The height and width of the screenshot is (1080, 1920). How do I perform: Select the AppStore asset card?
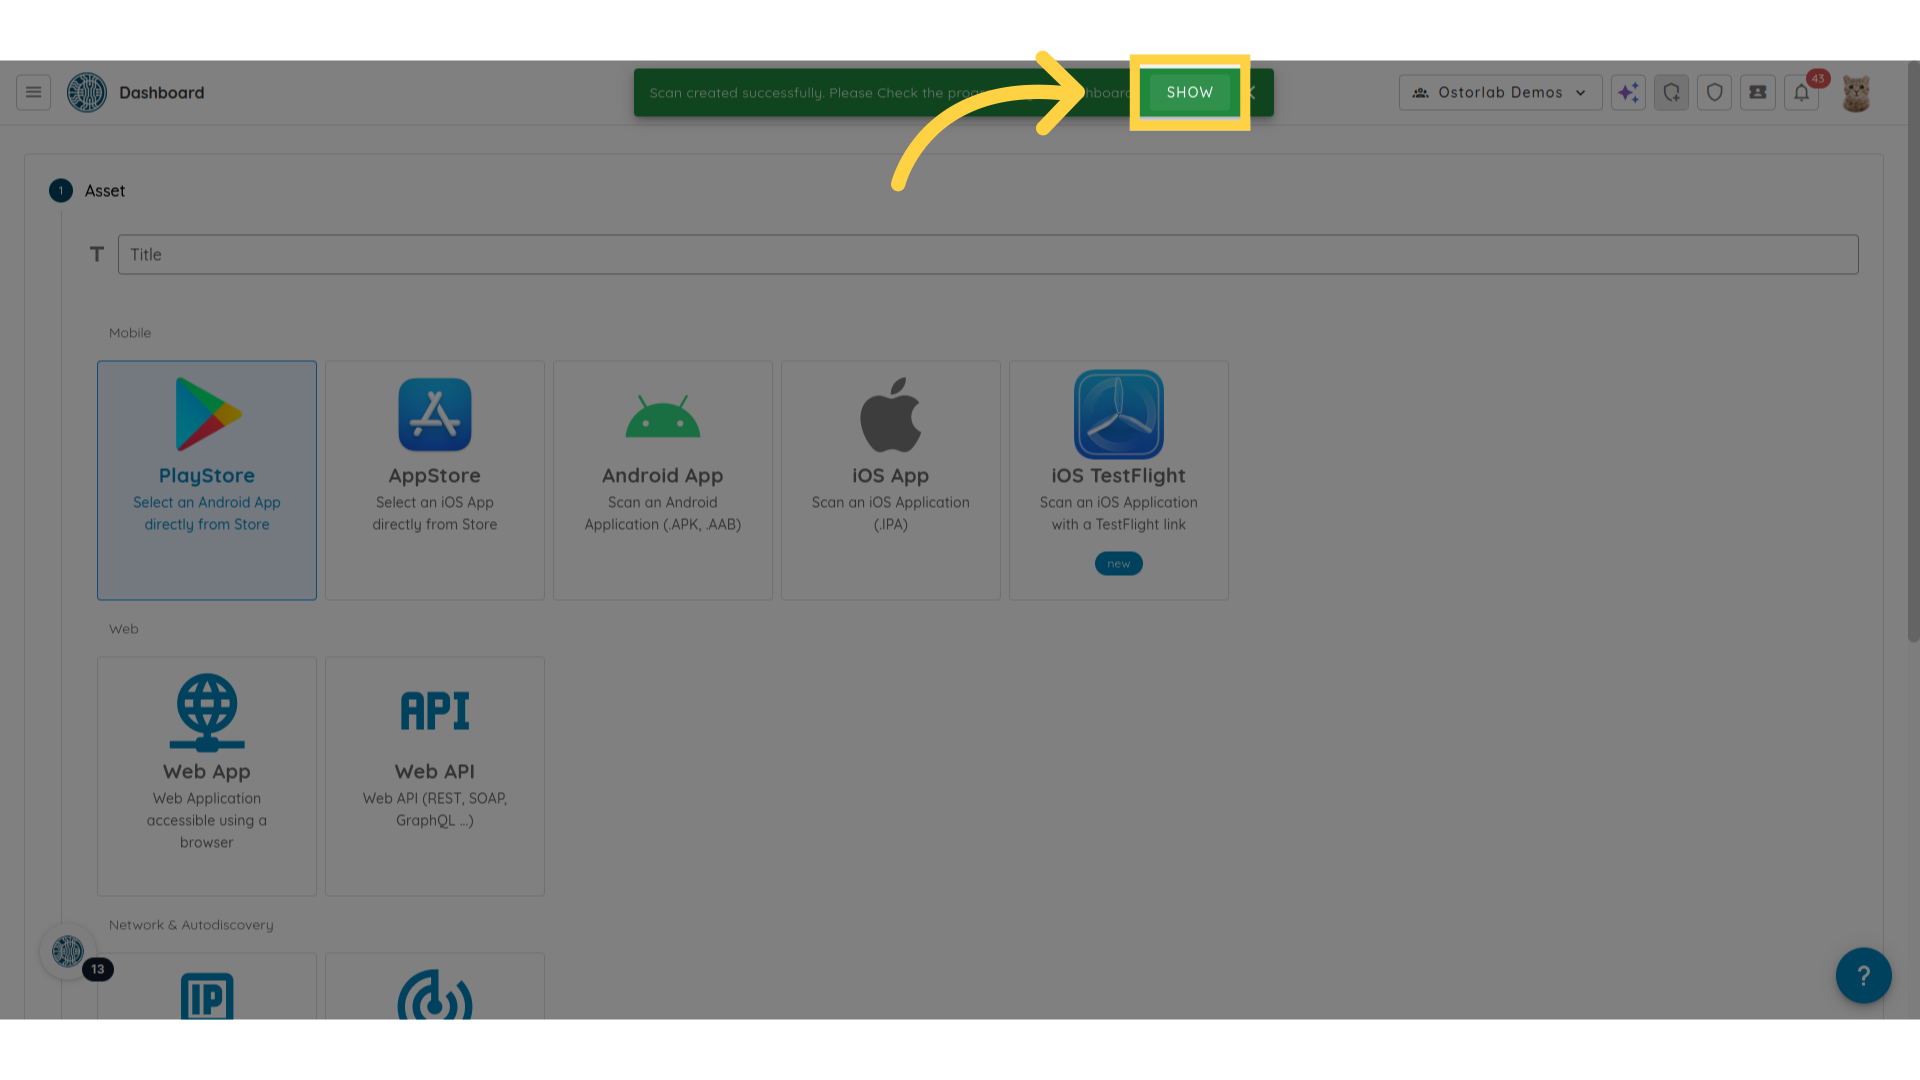point(435,480)
